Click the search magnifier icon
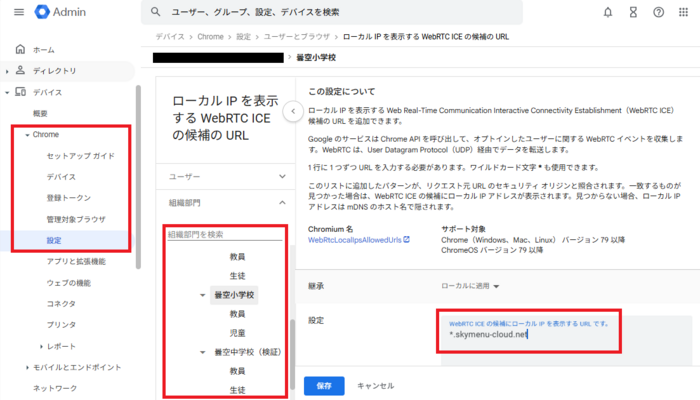The width and height of the screenshot is (700, 400). click(155, 12)
